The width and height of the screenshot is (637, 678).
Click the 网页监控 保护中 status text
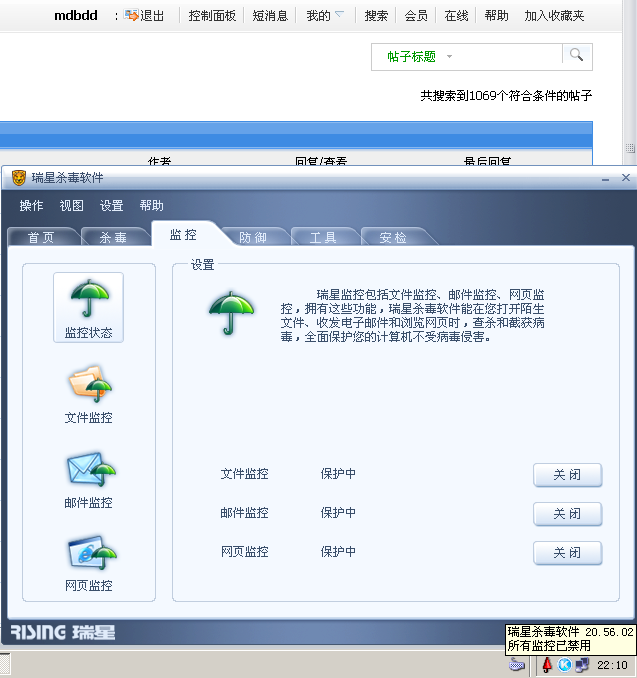click(338, 552)
